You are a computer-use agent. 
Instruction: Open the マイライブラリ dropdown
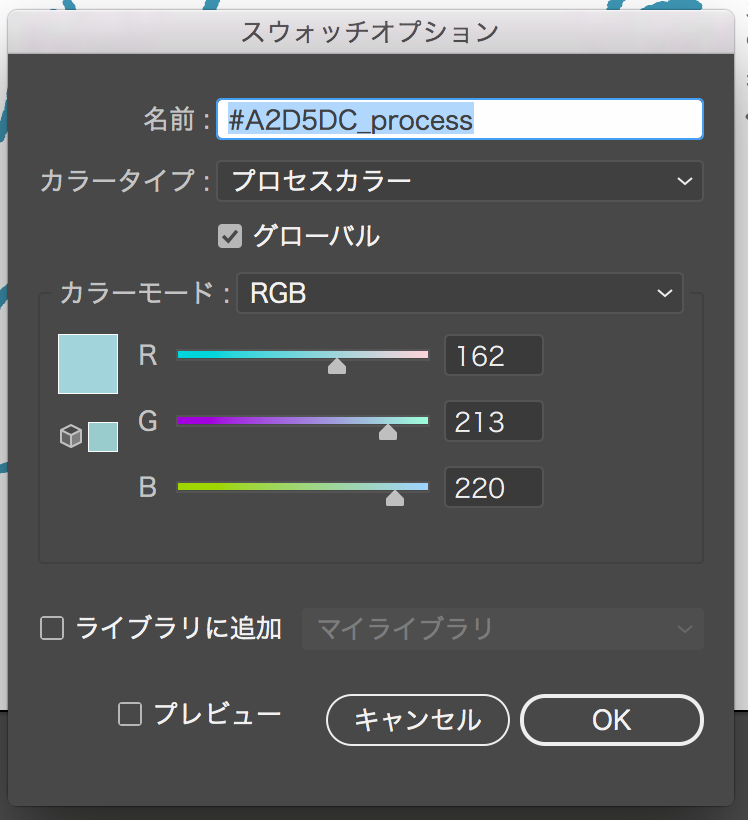(503, 629)
